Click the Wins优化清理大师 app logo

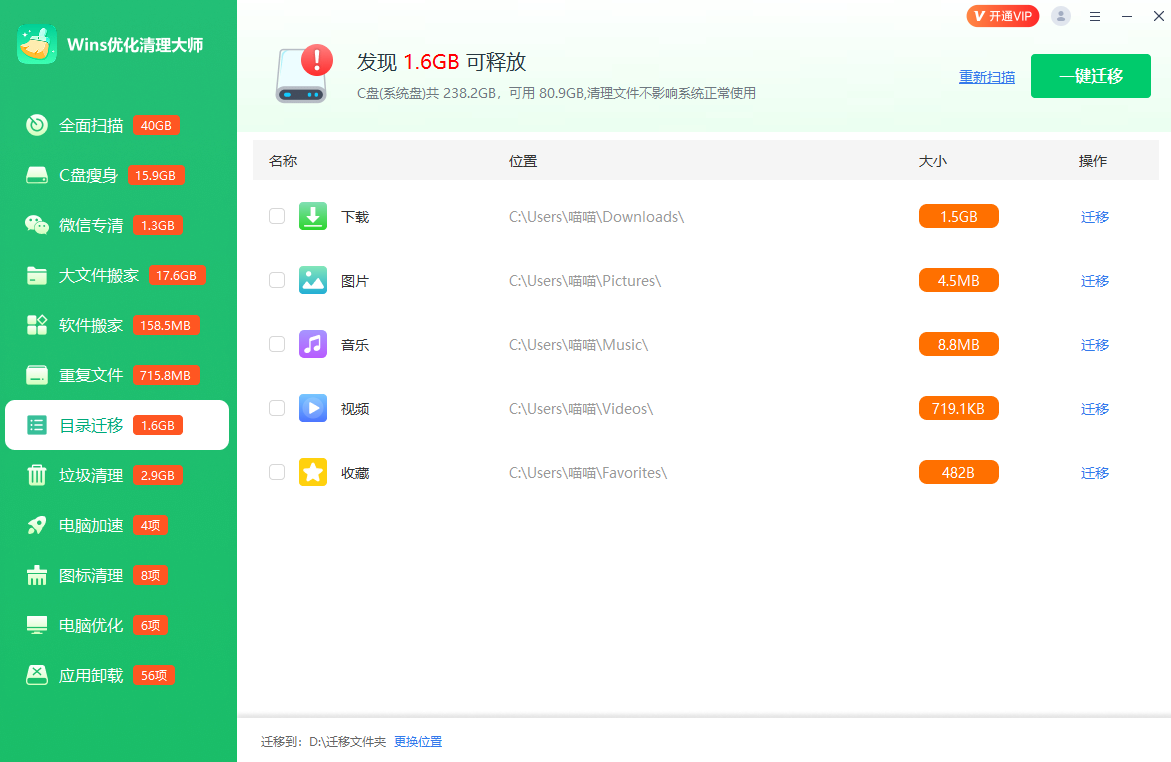37,45
